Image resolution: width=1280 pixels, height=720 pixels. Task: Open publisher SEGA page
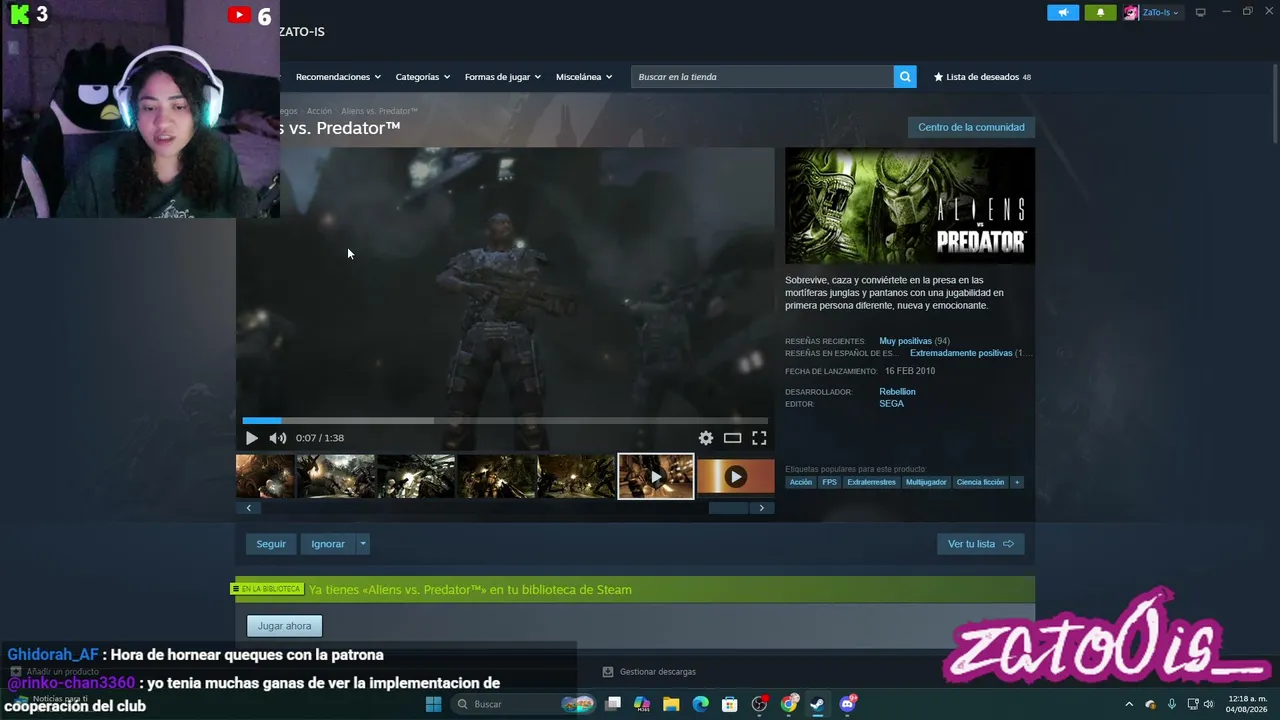pos(891,404)
